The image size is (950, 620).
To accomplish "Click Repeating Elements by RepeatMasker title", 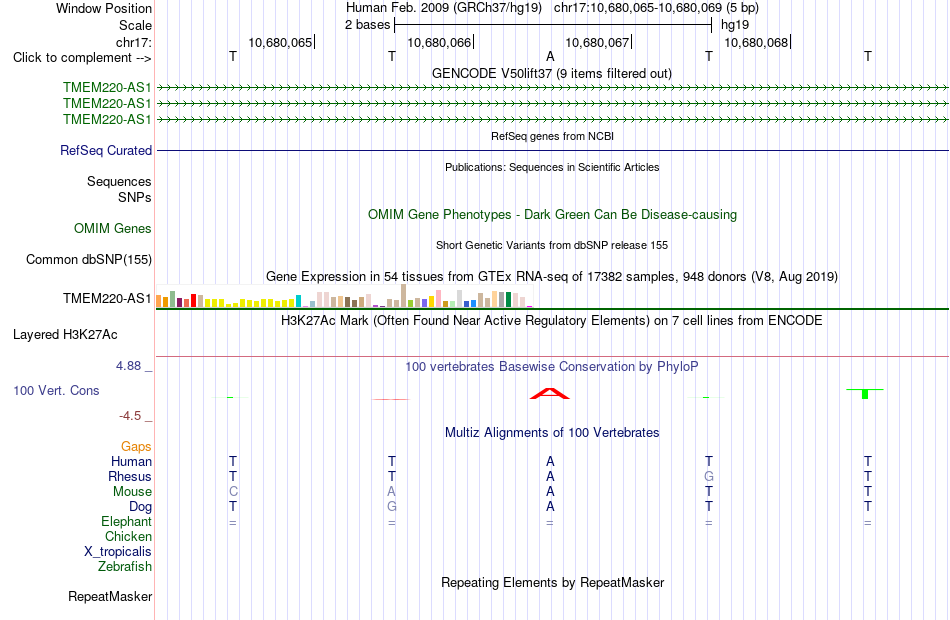I will click(552, 582).
